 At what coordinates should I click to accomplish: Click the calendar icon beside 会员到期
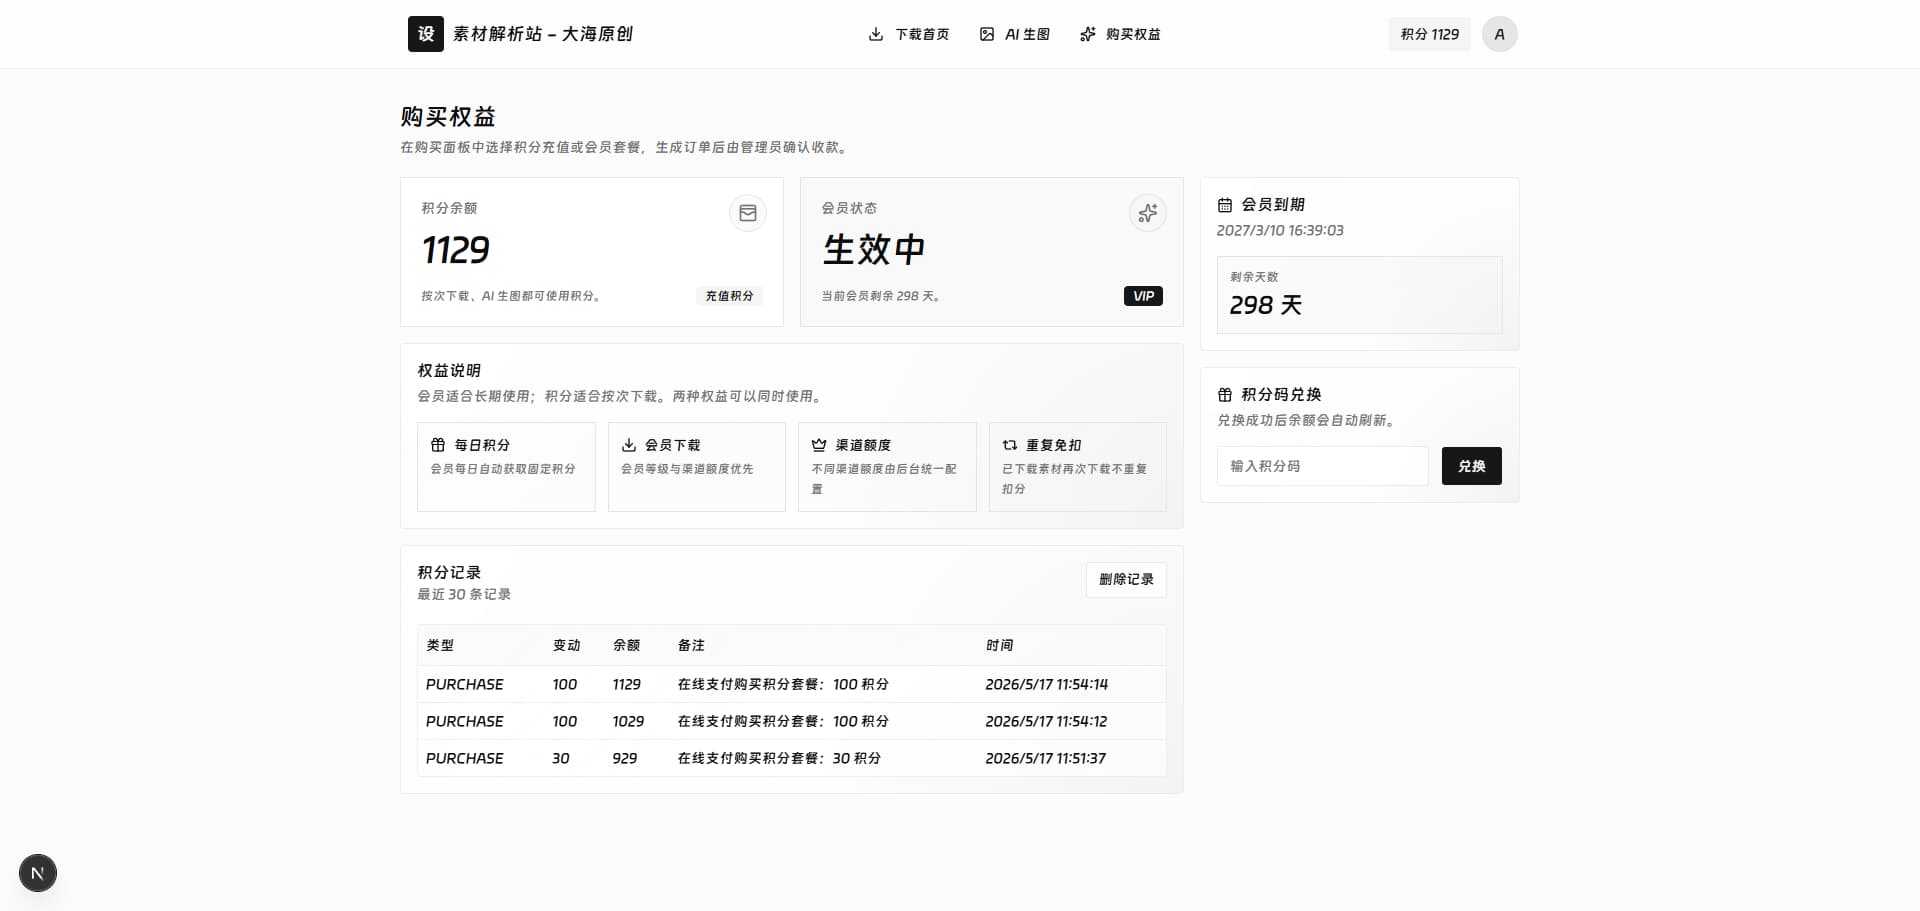pos(1225,205)
